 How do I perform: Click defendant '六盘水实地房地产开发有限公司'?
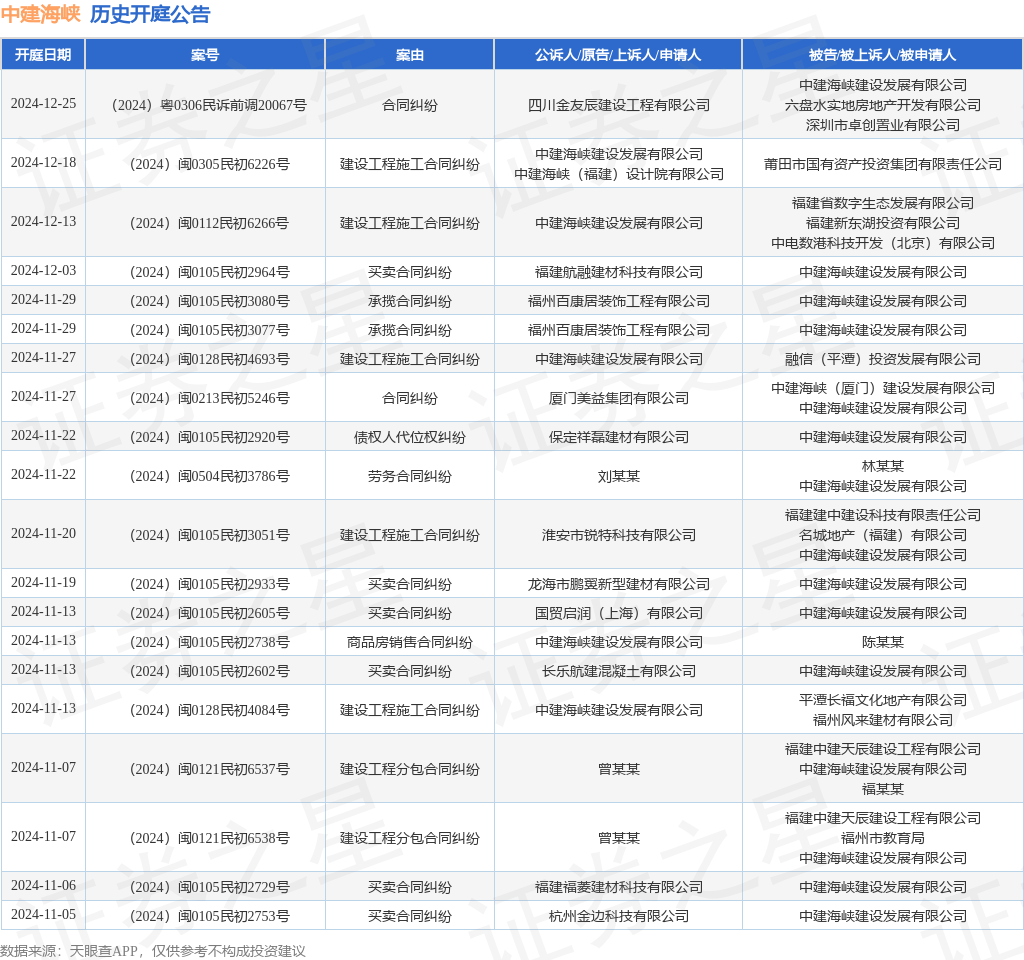pos(882,105)
